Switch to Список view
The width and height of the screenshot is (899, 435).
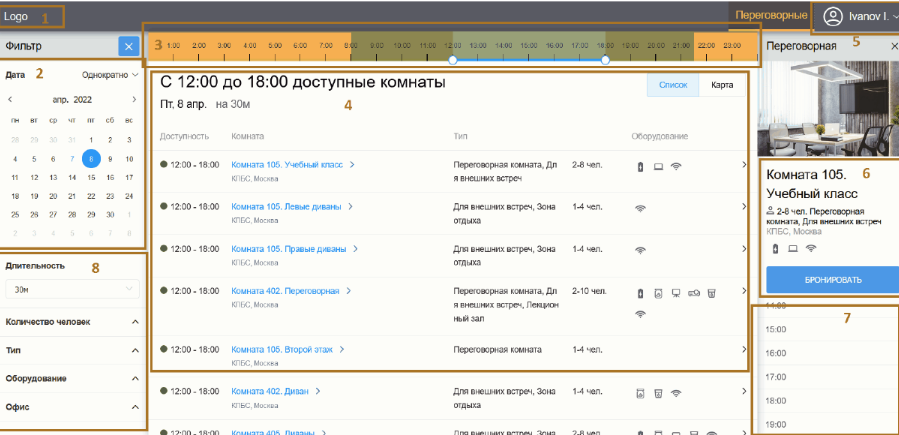(673, 85)
